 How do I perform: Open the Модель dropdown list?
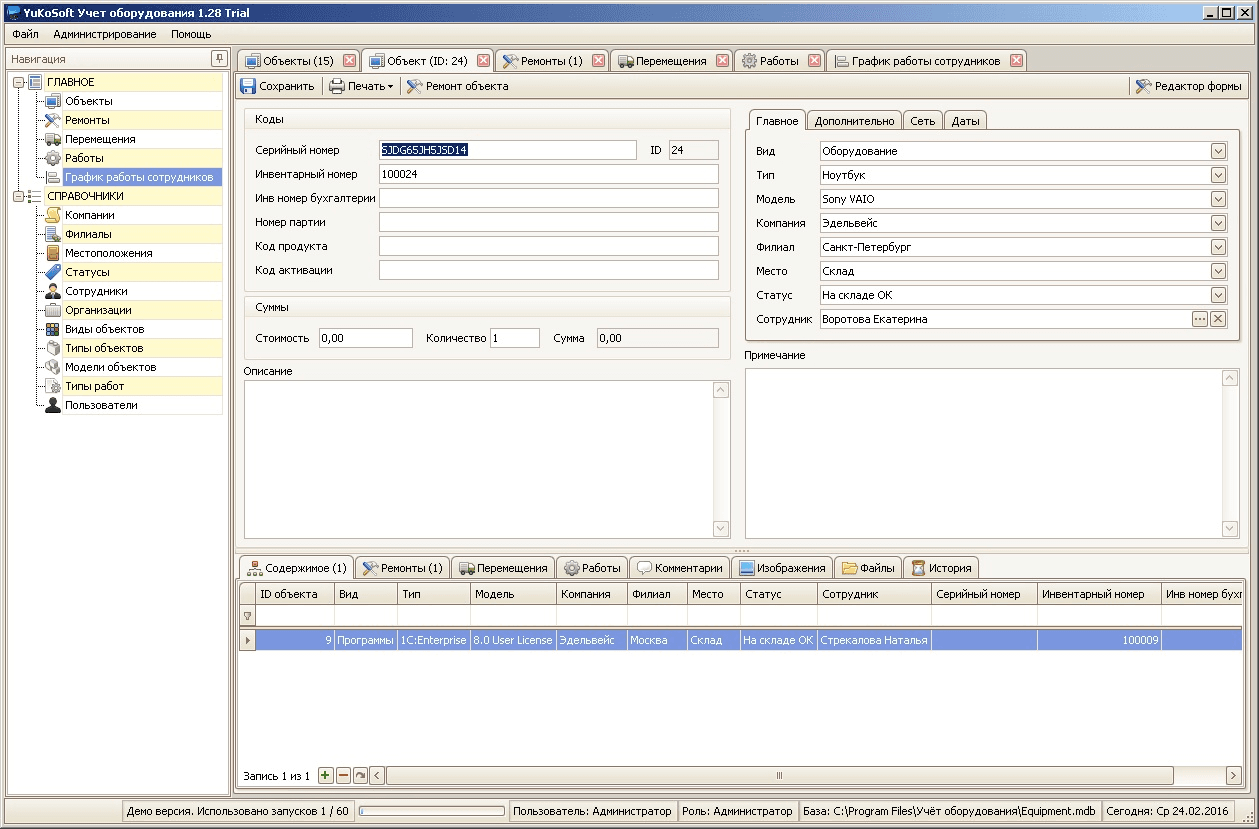(x=1218, y=199)
